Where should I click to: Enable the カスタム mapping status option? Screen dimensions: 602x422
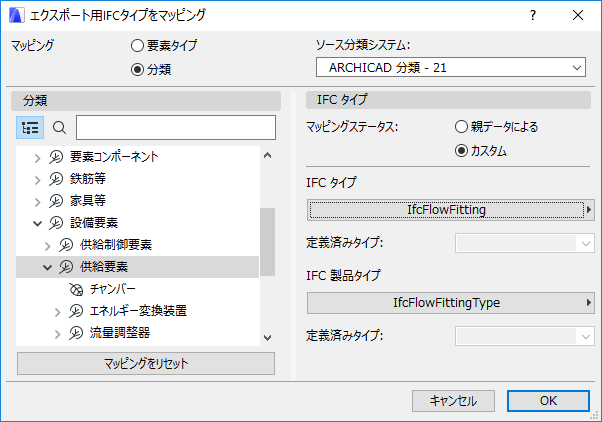pos(461,151)
